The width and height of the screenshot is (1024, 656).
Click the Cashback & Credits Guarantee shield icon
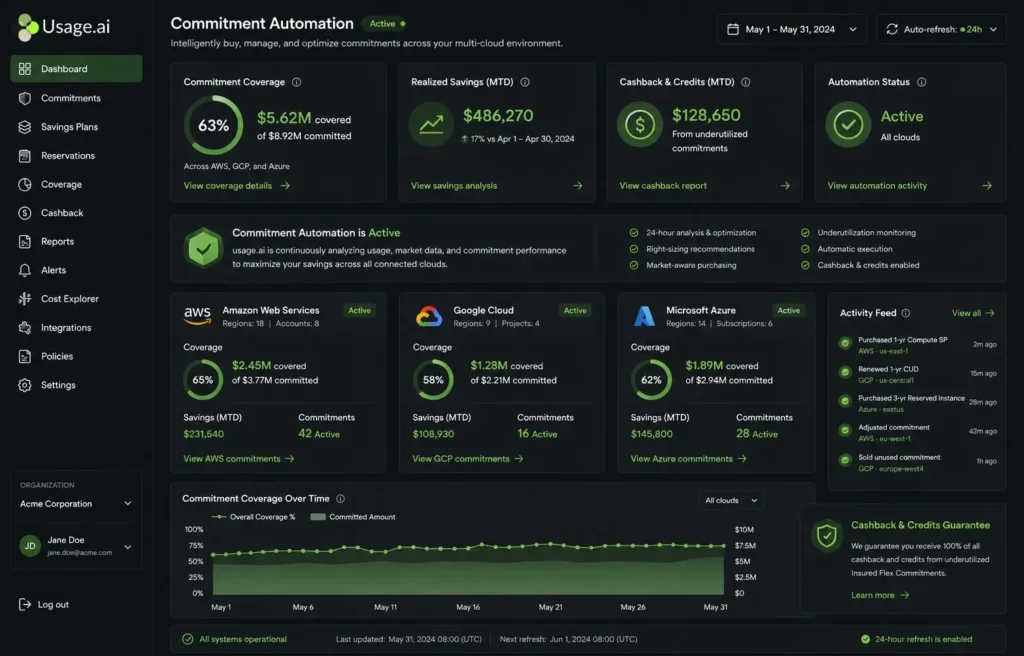(827, 536)
